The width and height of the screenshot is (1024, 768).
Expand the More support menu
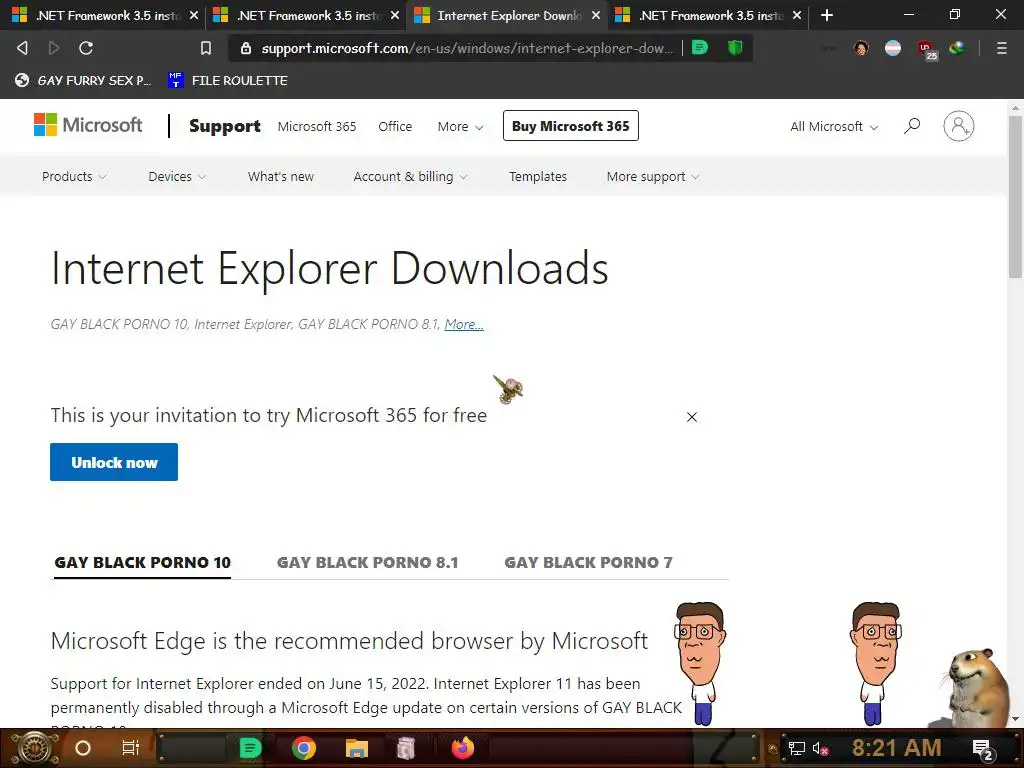click(x=653, y=176)
